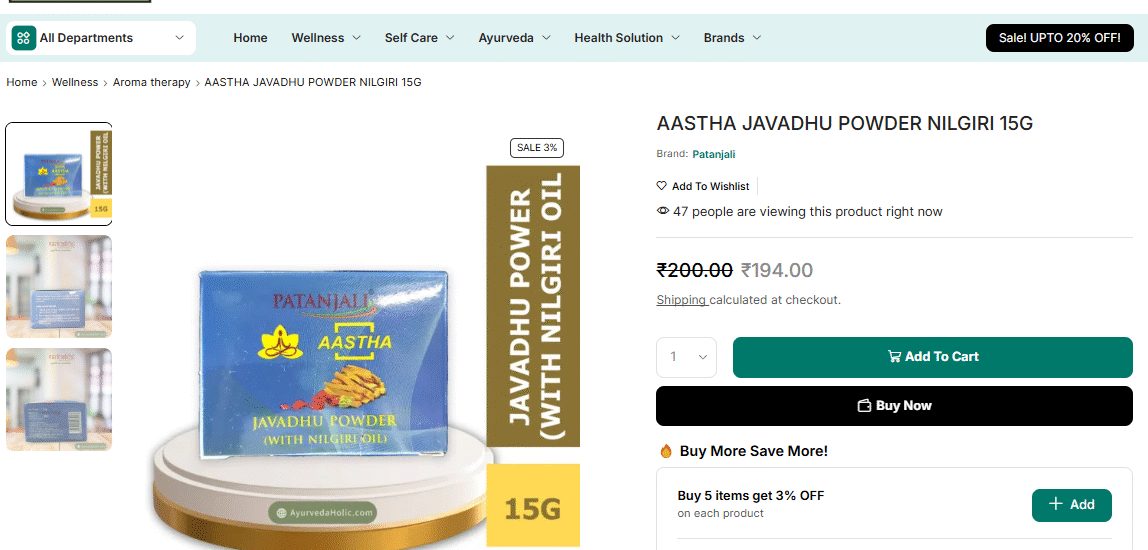Expand the Wellness menu
Screen dimensions: 1148x550
pyautogui.click(x=326, y=38)
